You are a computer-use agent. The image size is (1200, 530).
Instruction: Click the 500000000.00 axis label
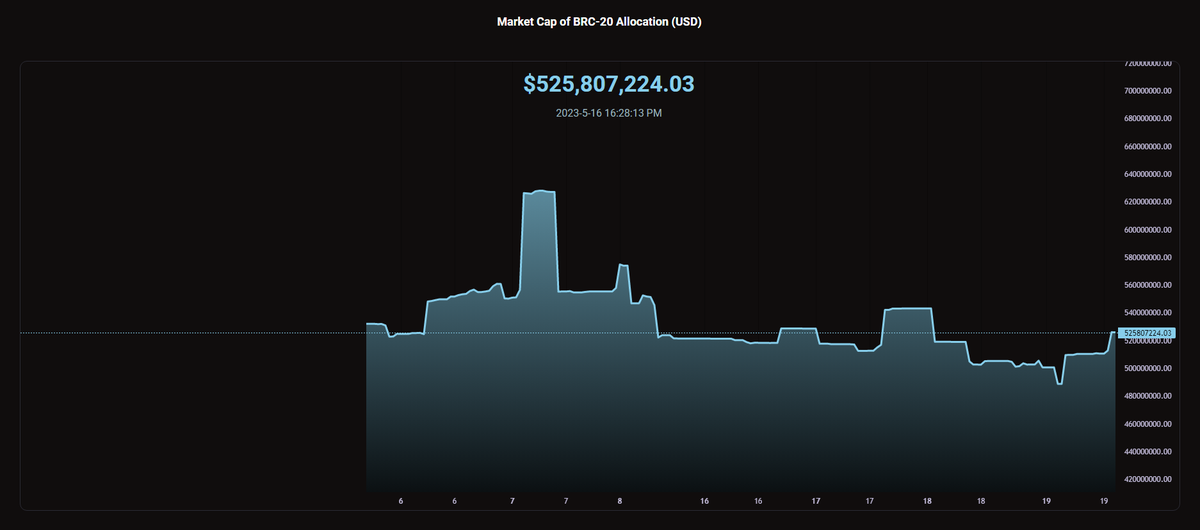pos(1147,369)
